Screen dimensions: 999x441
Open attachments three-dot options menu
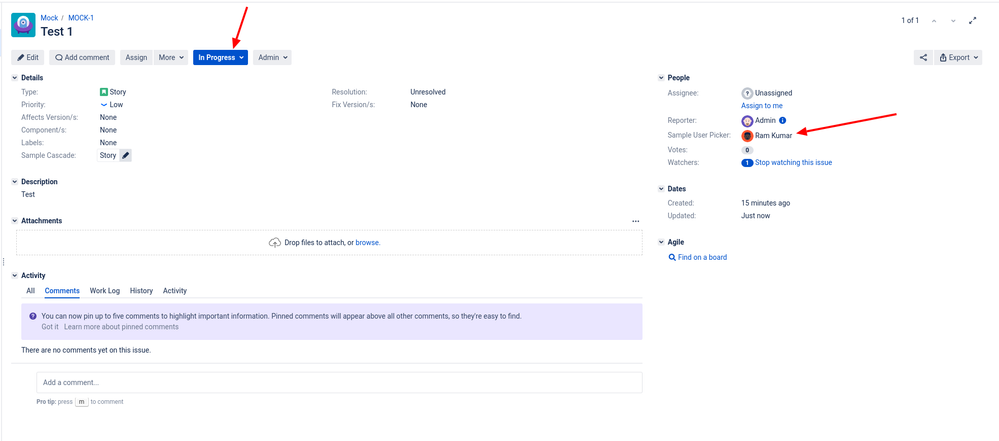point(635,221)
